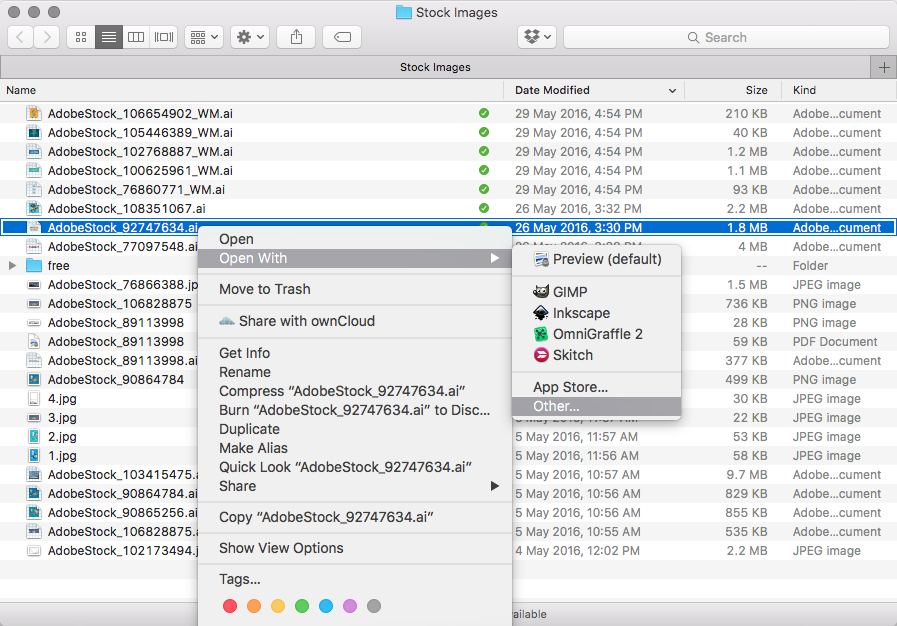Go back with the back arrow
Viewport: 897px width, 626px height.
(20, 37)
